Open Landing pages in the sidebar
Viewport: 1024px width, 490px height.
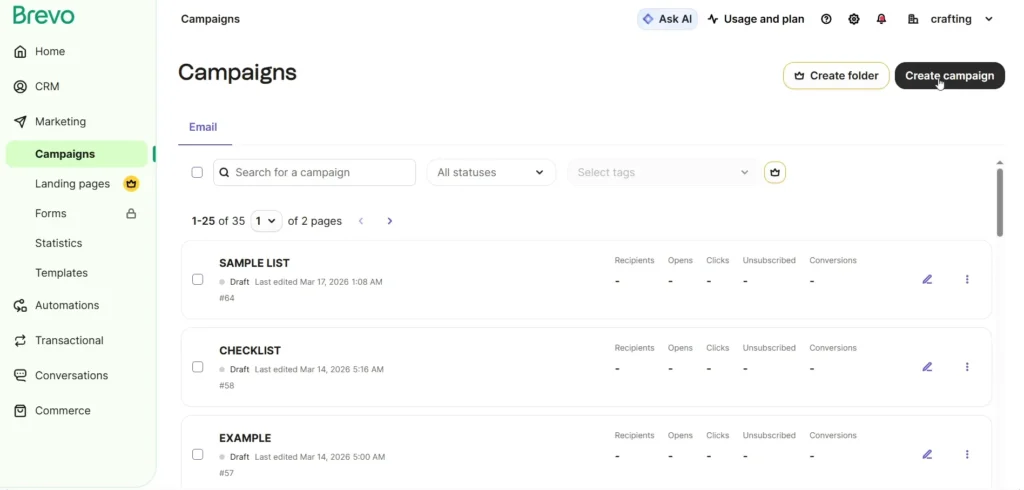pos(72,184)
